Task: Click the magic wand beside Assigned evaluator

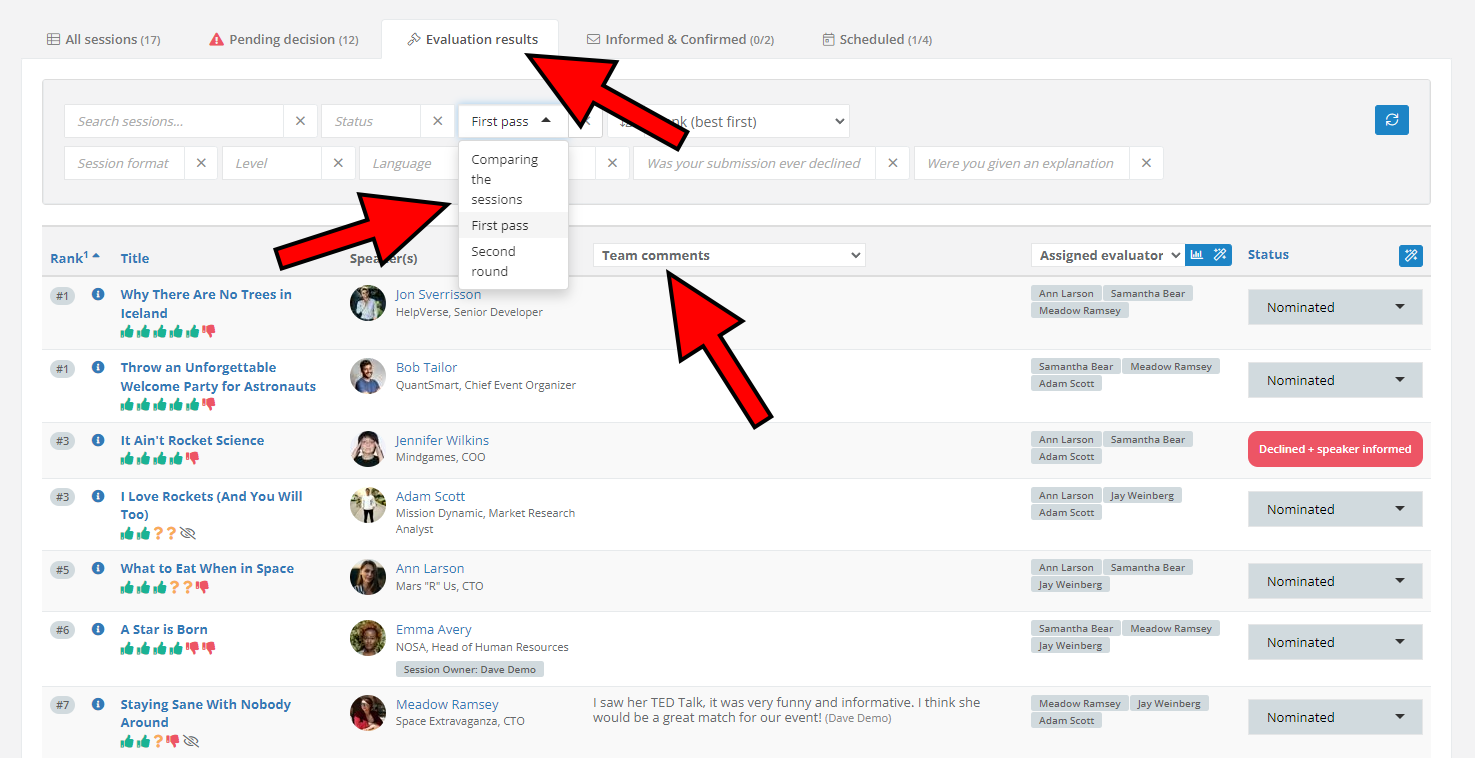Action: point(1220,255)
